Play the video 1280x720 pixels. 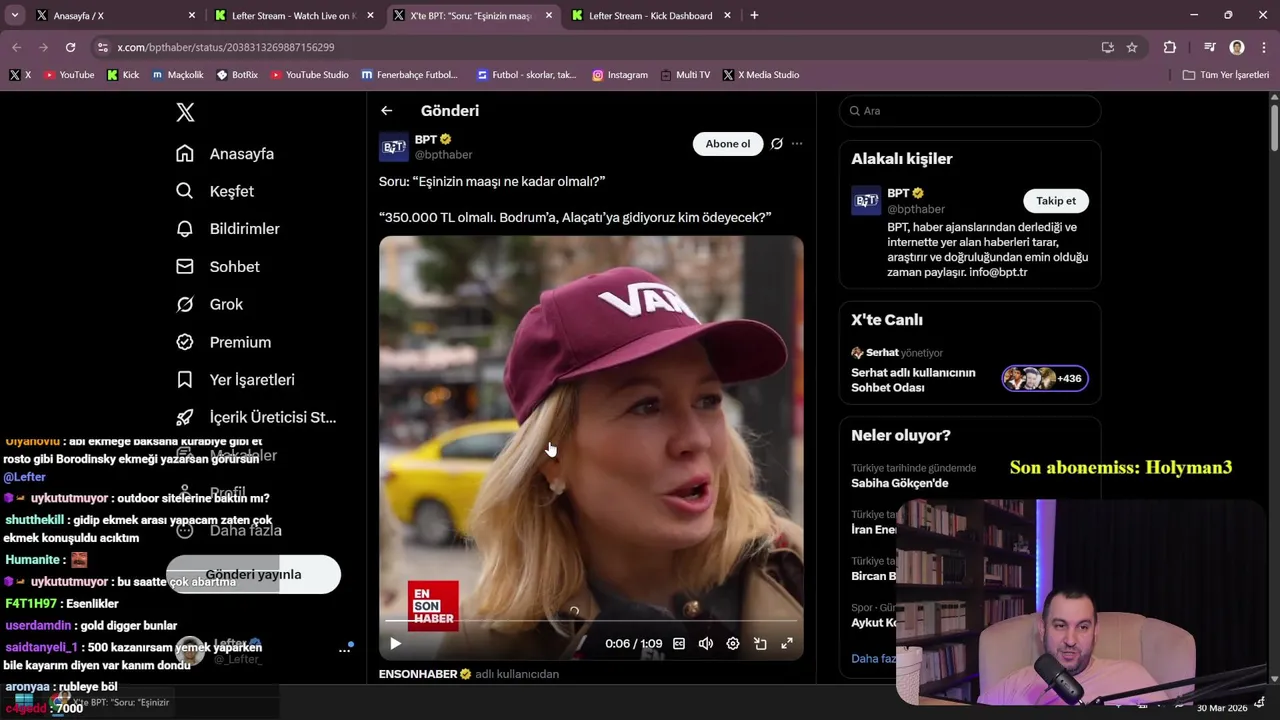pyautogui.click(x=395, y=644)
